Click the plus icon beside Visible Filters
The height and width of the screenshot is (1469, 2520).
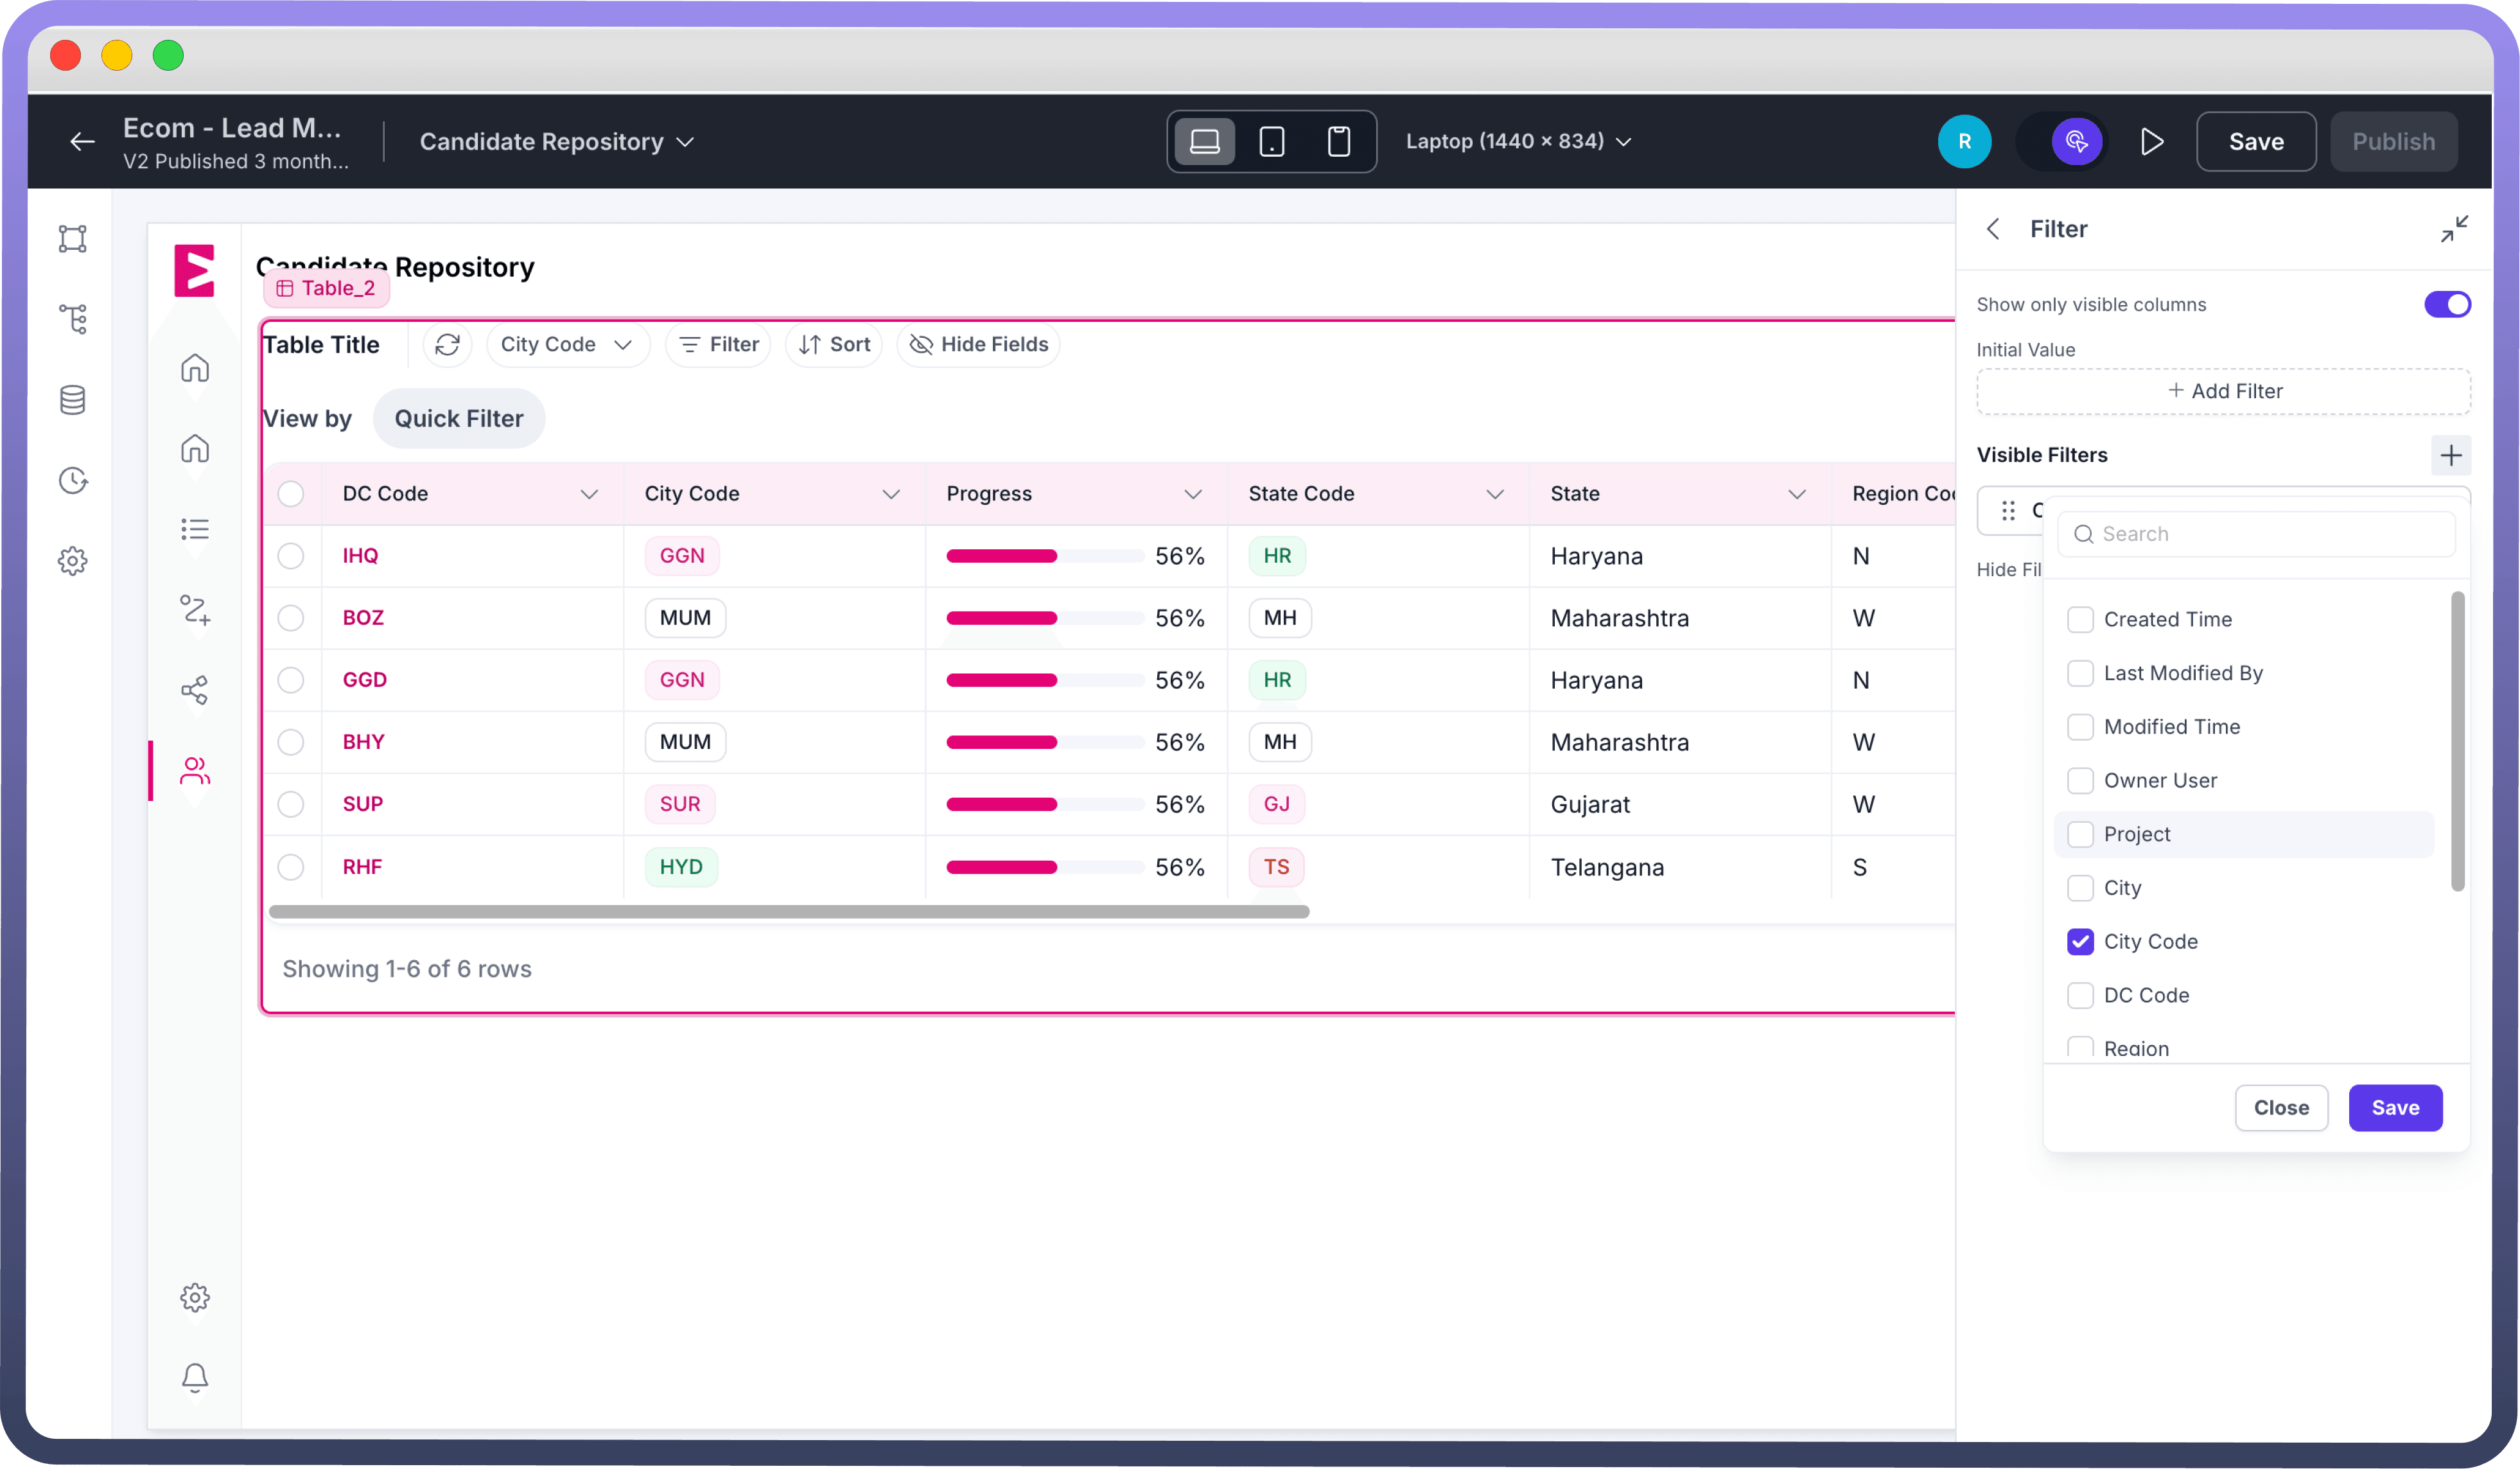point(2450,456)
